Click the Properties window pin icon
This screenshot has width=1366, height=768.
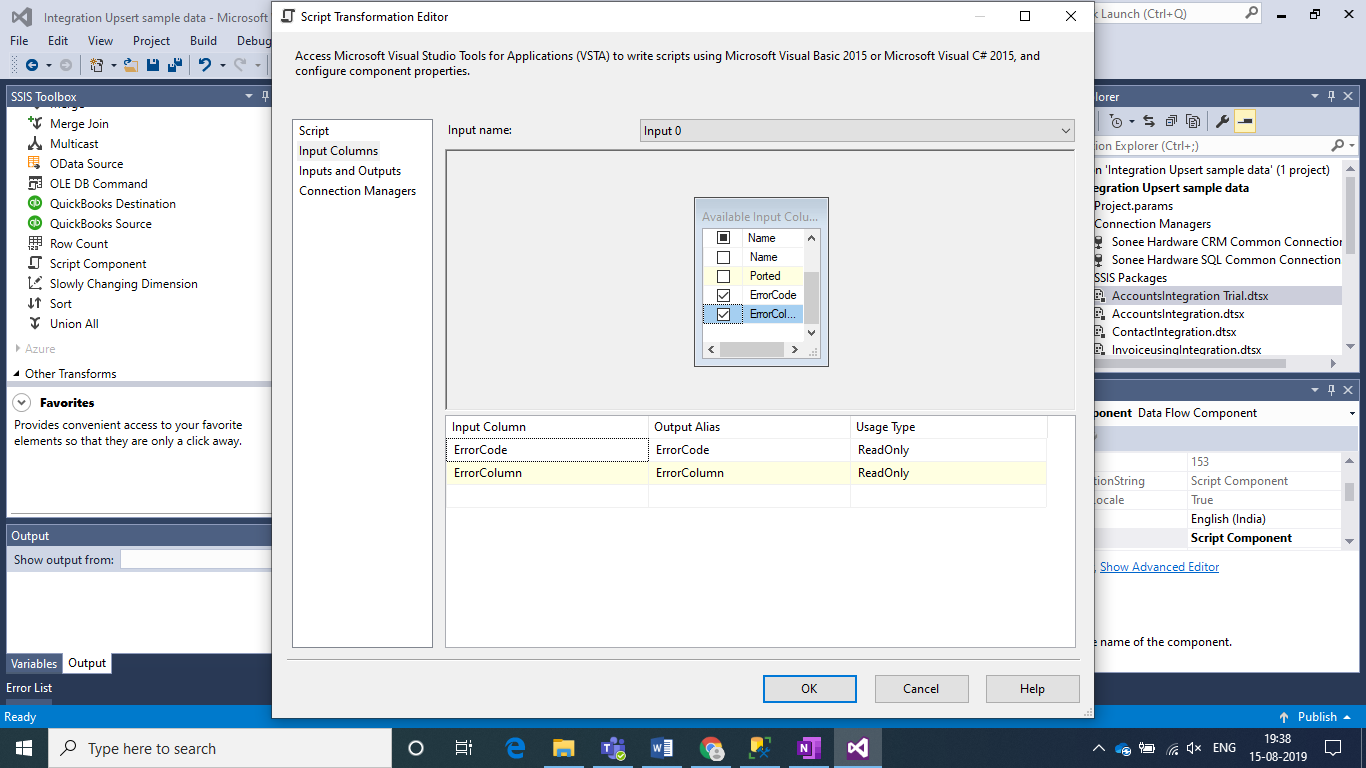pos(1331,391)
